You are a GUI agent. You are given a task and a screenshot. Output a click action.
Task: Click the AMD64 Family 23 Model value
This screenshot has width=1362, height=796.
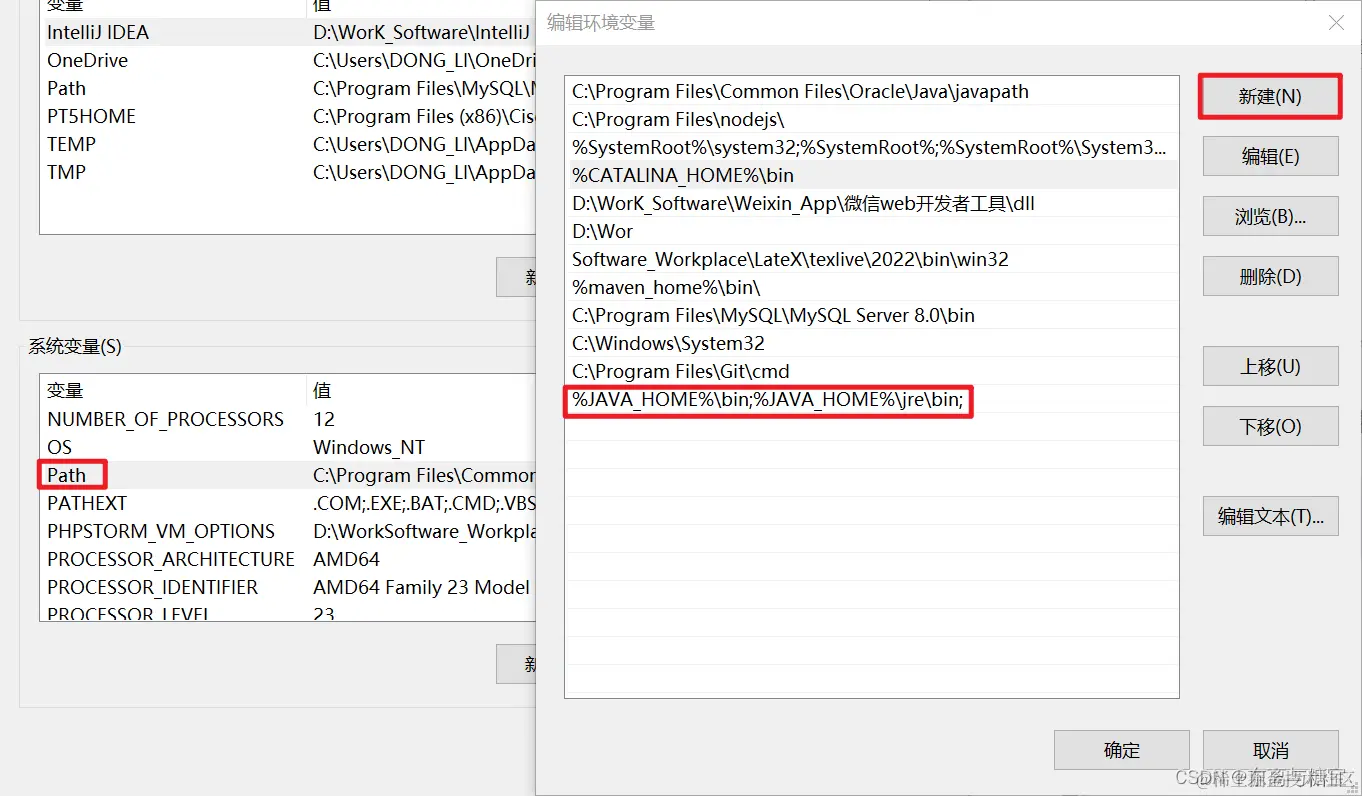(x=422, y=587)
